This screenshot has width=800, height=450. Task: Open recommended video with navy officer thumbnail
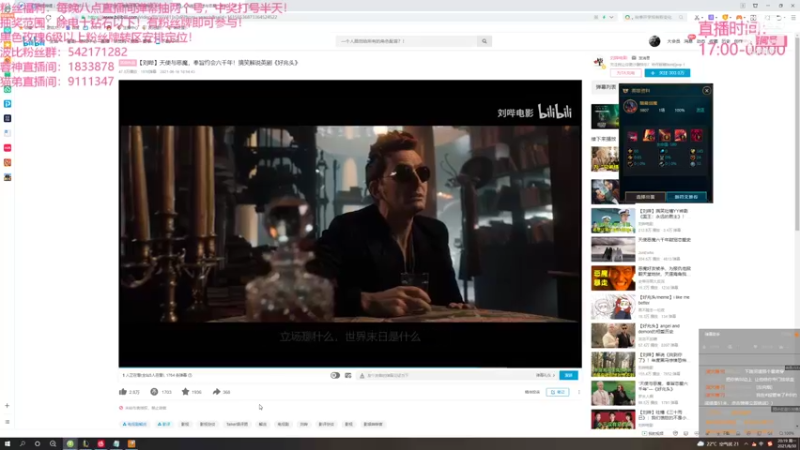pyautogui.click(x=613, y=220)
